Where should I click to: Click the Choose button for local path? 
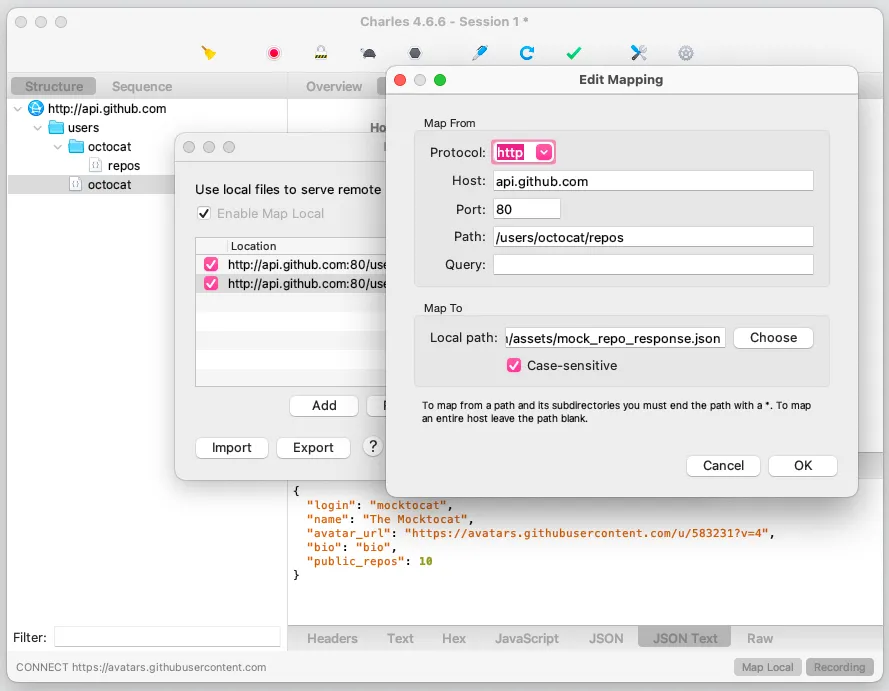coord(773,338)
